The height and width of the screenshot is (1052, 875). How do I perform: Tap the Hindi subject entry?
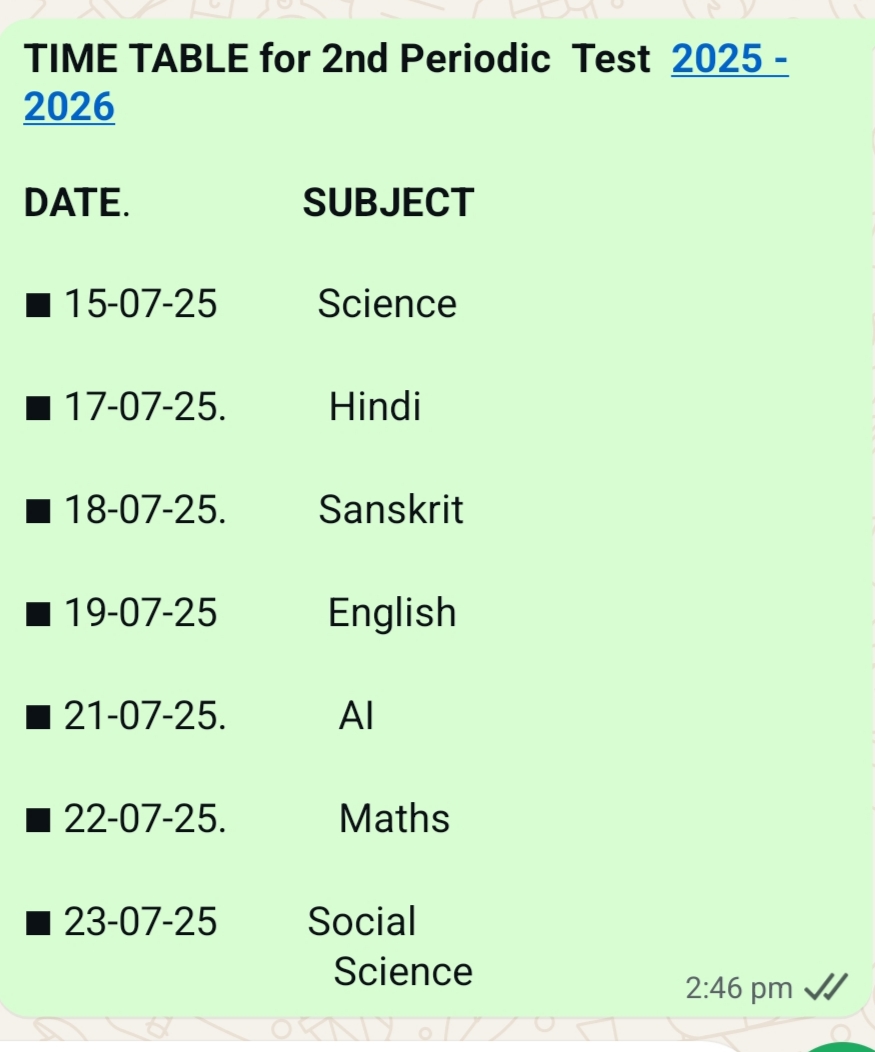pyautogui.click(x=375, y=407)
